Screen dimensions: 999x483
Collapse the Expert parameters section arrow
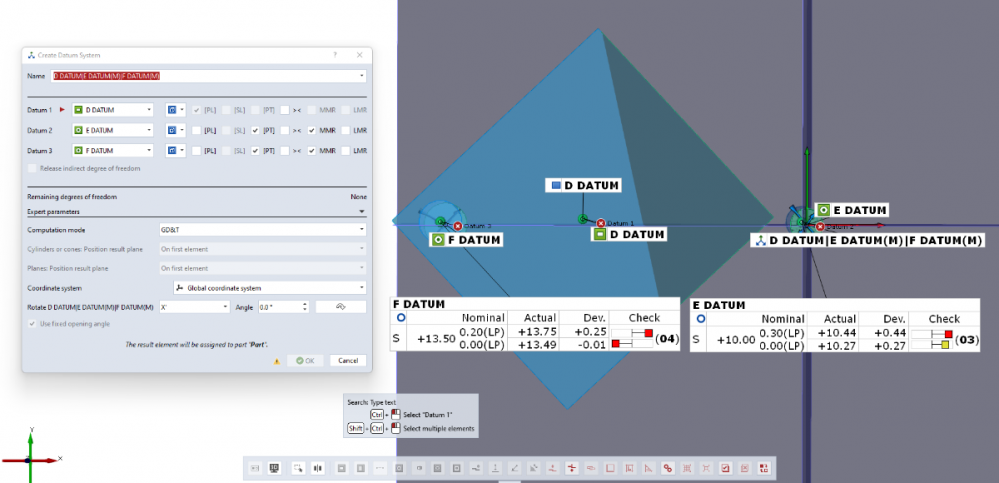(362, 211)
